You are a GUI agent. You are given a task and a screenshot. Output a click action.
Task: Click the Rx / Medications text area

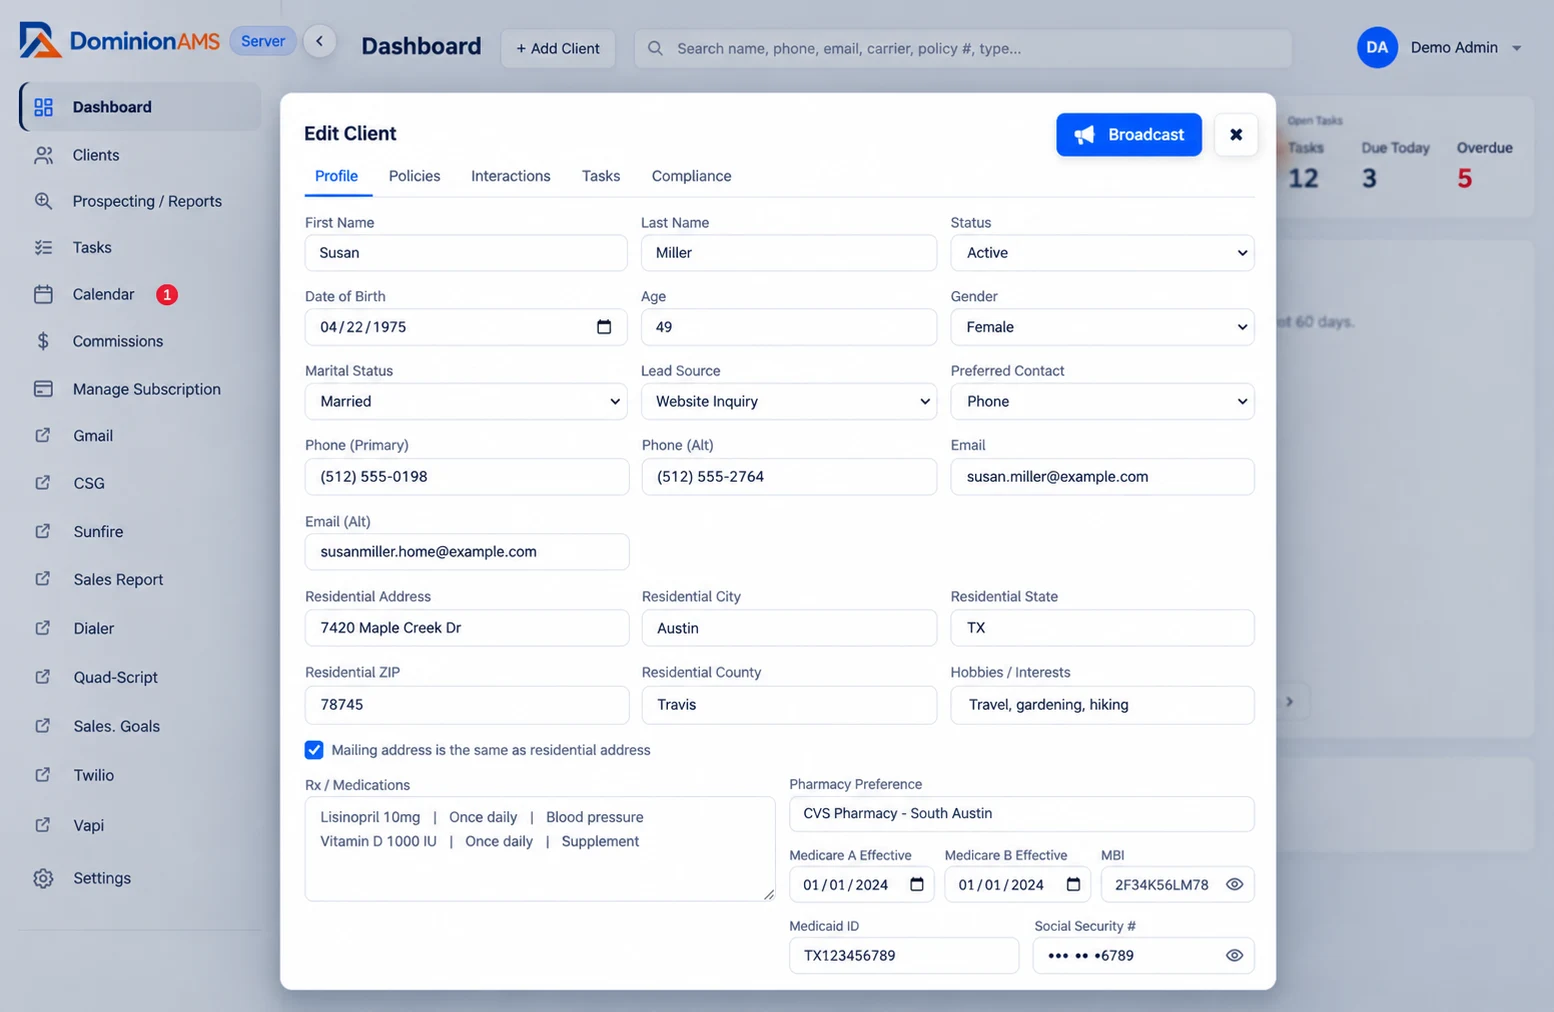(540, 849)
